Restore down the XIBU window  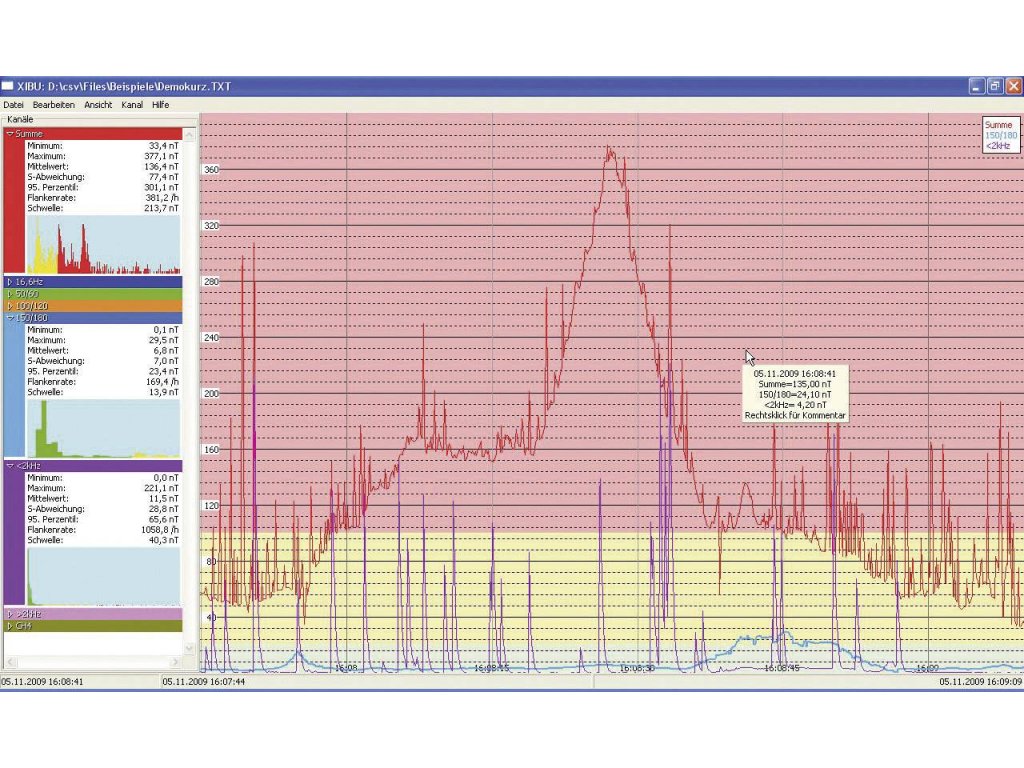click(994, 87)
